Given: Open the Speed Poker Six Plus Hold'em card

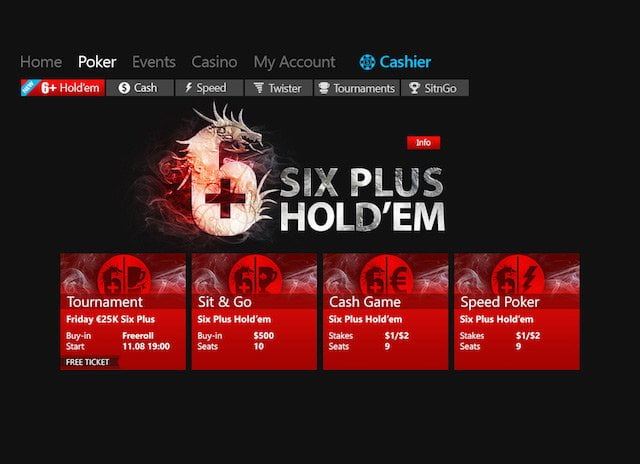Looking at the screenshot, I should 517,312.
